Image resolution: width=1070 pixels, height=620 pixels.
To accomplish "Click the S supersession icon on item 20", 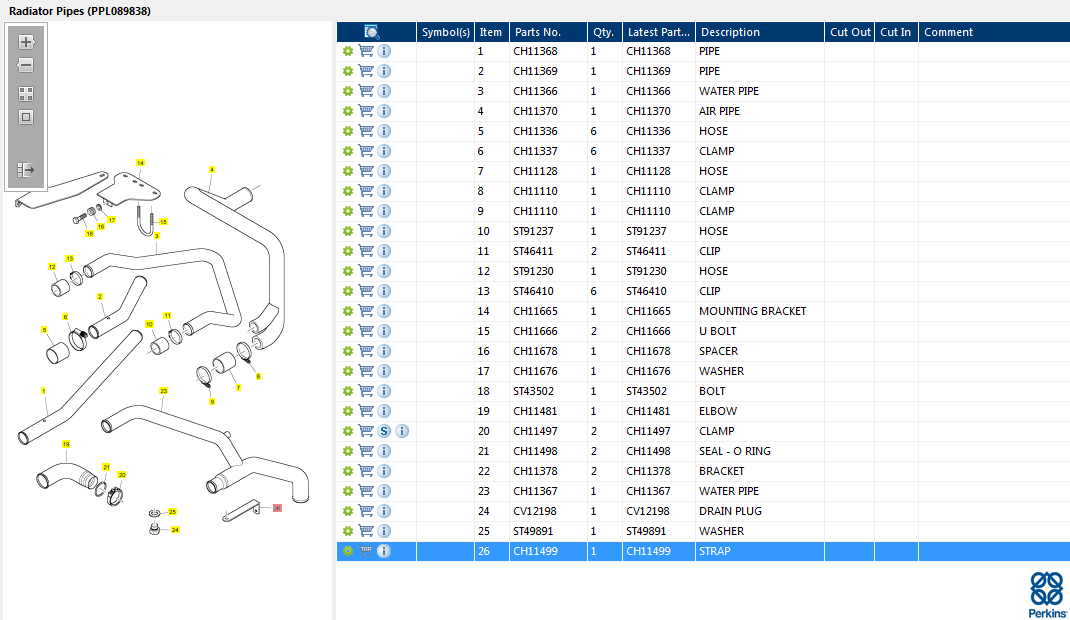I will (x=384, y=431).
